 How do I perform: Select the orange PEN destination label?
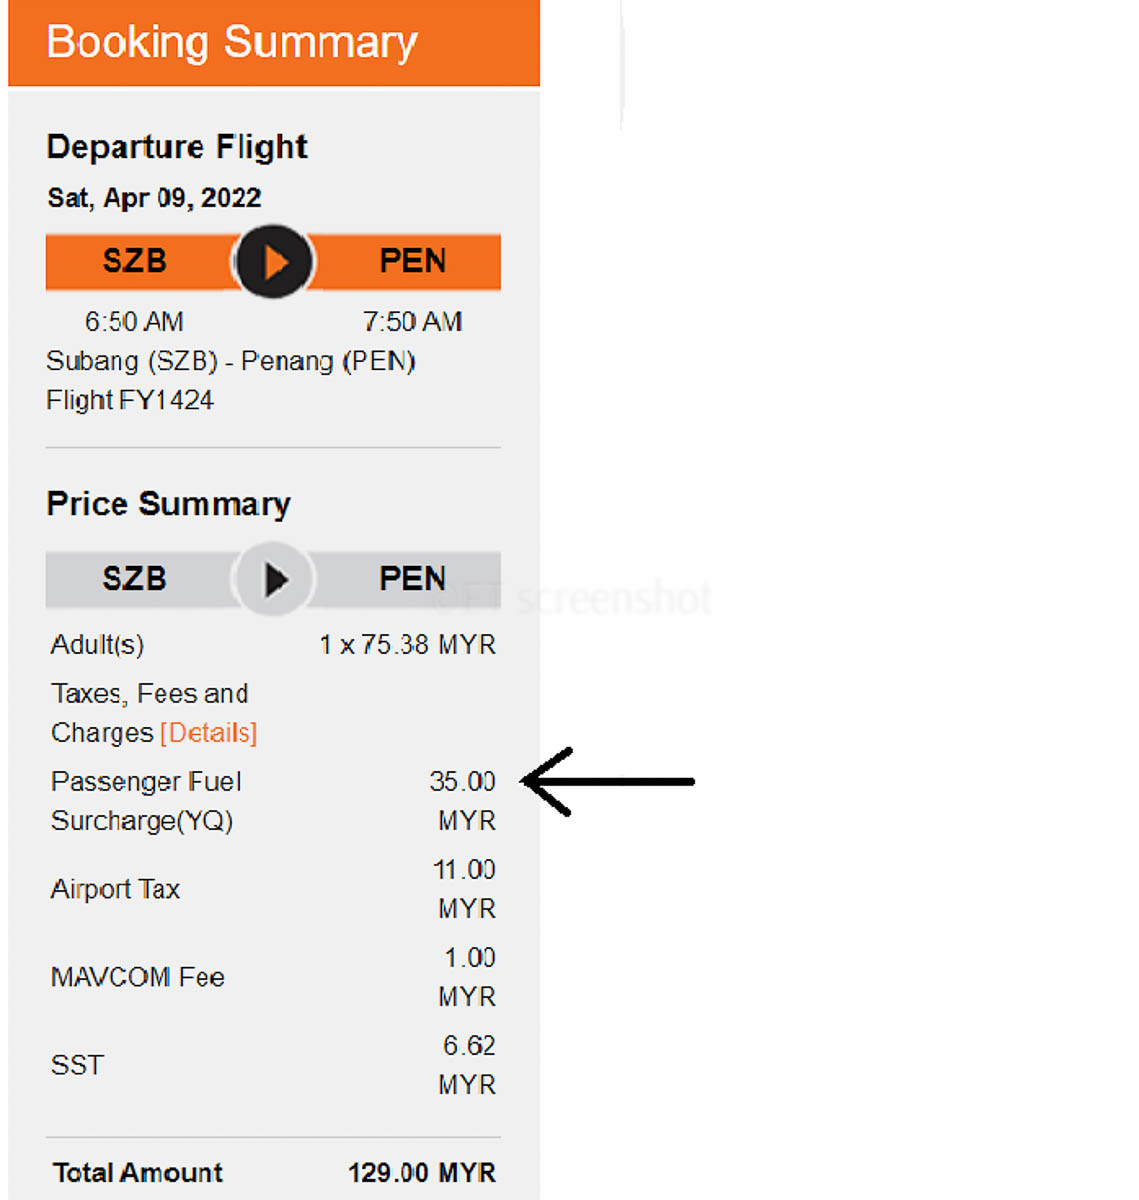coord(412,262)
